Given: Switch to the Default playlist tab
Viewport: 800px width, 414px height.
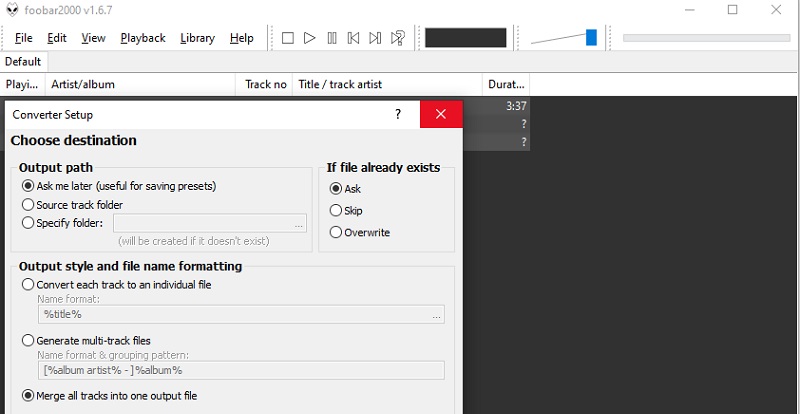Looking at the screenshot, I should click(x=23, y=61).
